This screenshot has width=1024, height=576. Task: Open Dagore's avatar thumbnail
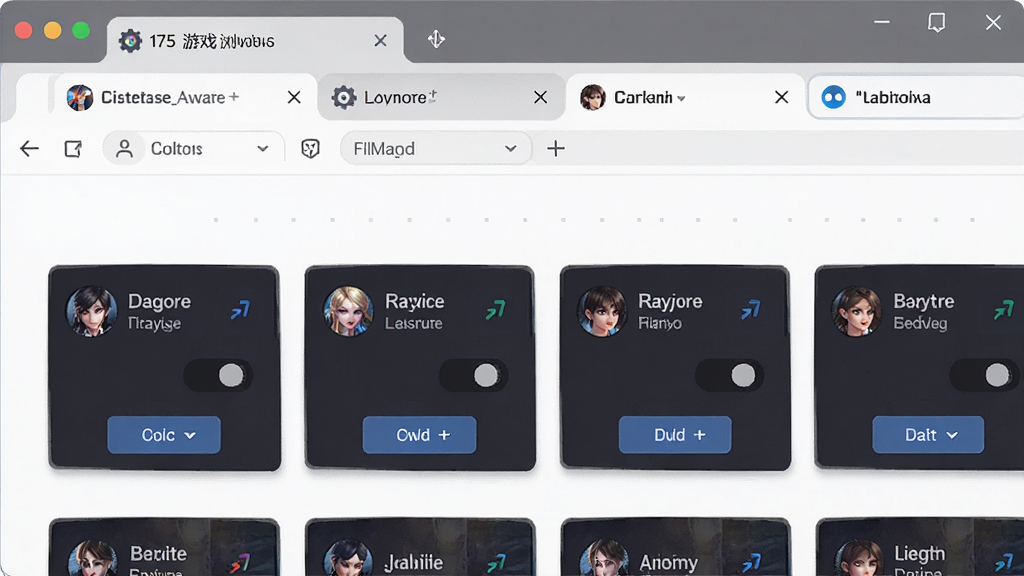pyautogui.click(x=91, y=312)
